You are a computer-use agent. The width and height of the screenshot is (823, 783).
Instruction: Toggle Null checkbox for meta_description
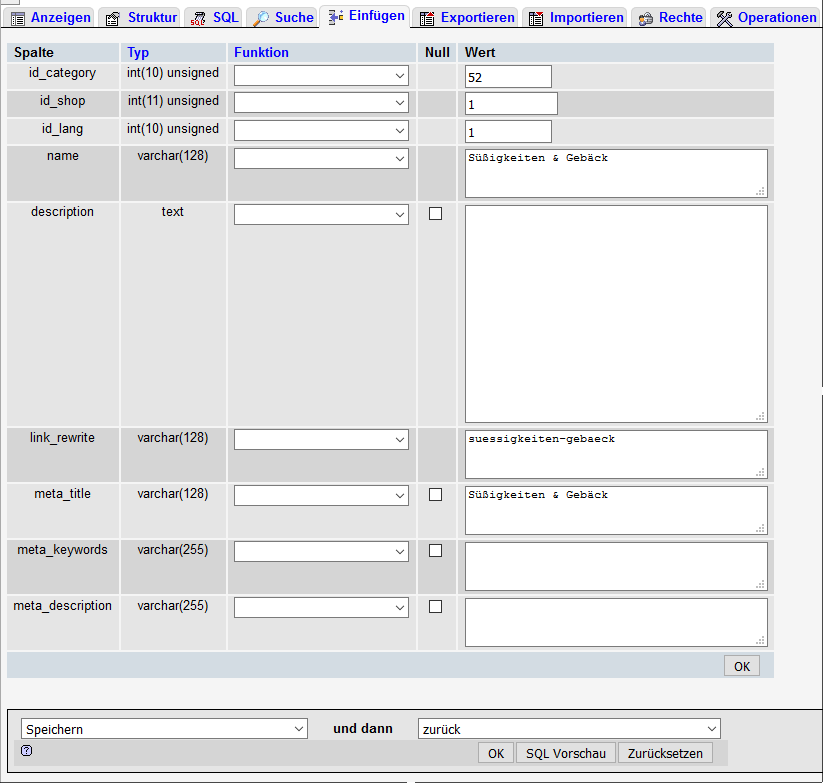click(435, 607)
